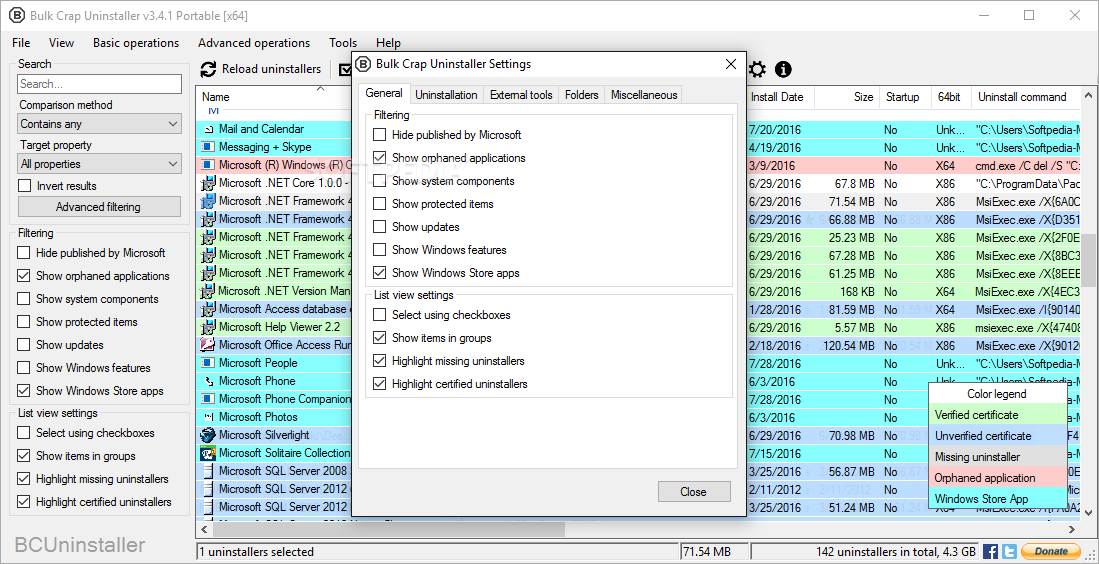Open the Advanced operations menu

click(x=254, y=43)
